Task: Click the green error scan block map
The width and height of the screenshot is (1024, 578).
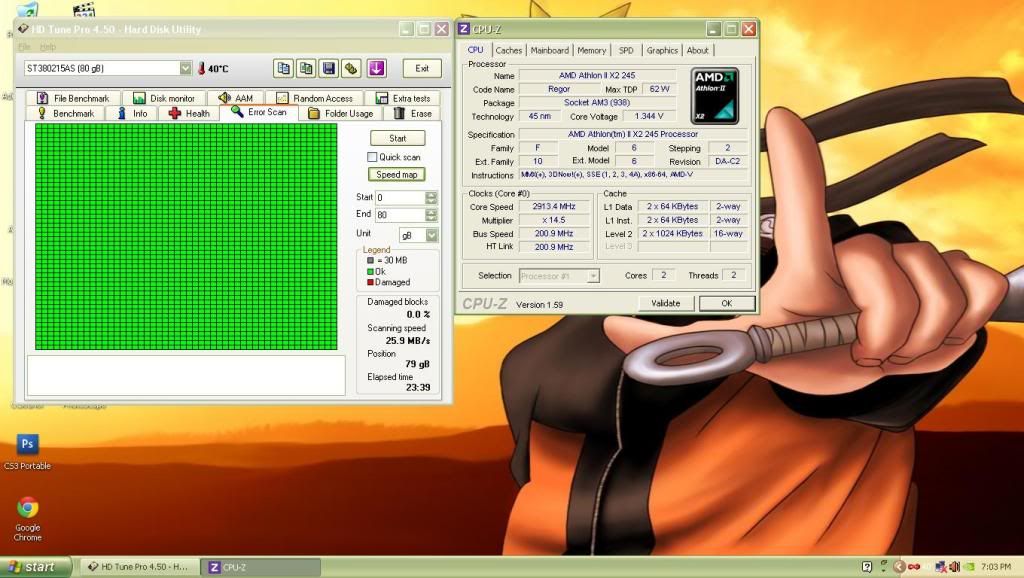Action: [186, 236]
